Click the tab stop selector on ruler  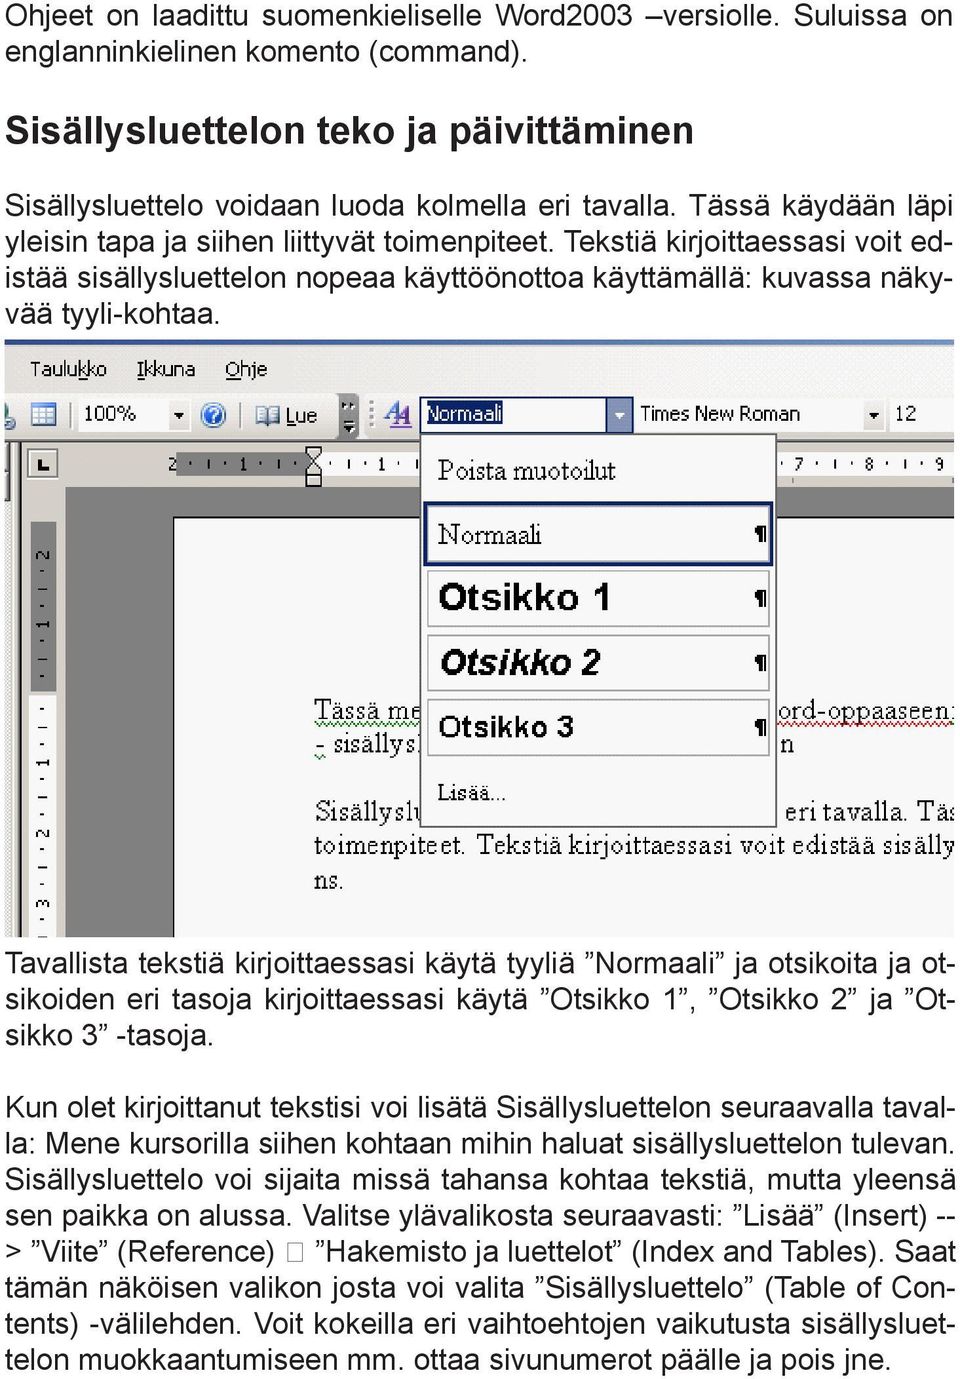(x=42, y=464)
